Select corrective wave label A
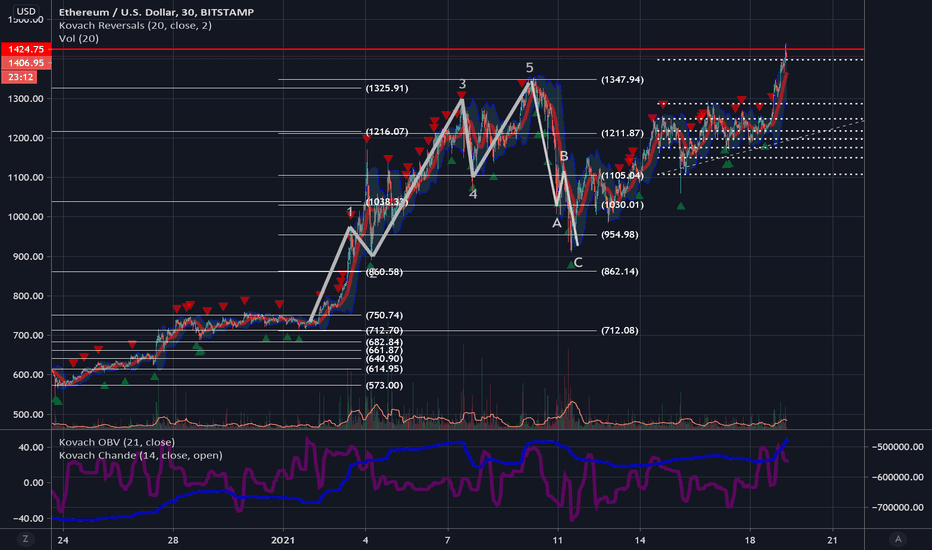This screenshot has width=932, height=550. point(556,223)
